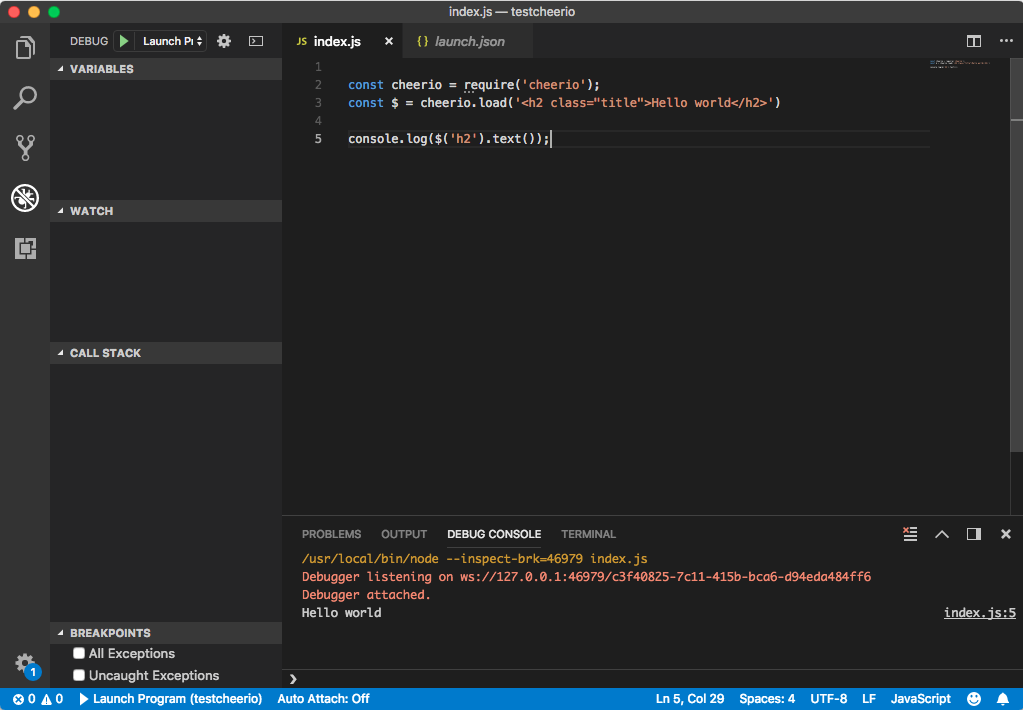This screenshot has width=1023, height=710.
Task: Click 'console.log' on line 5
Action: 388,138
